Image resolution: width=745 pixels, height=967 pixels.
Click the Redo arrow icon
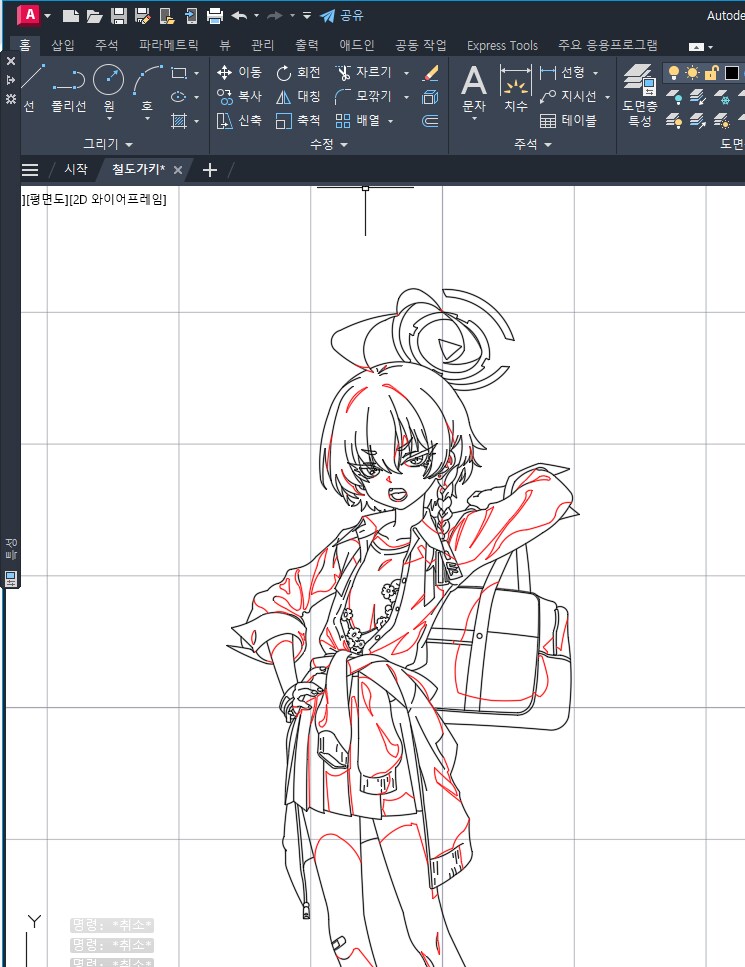pos(274,15)
